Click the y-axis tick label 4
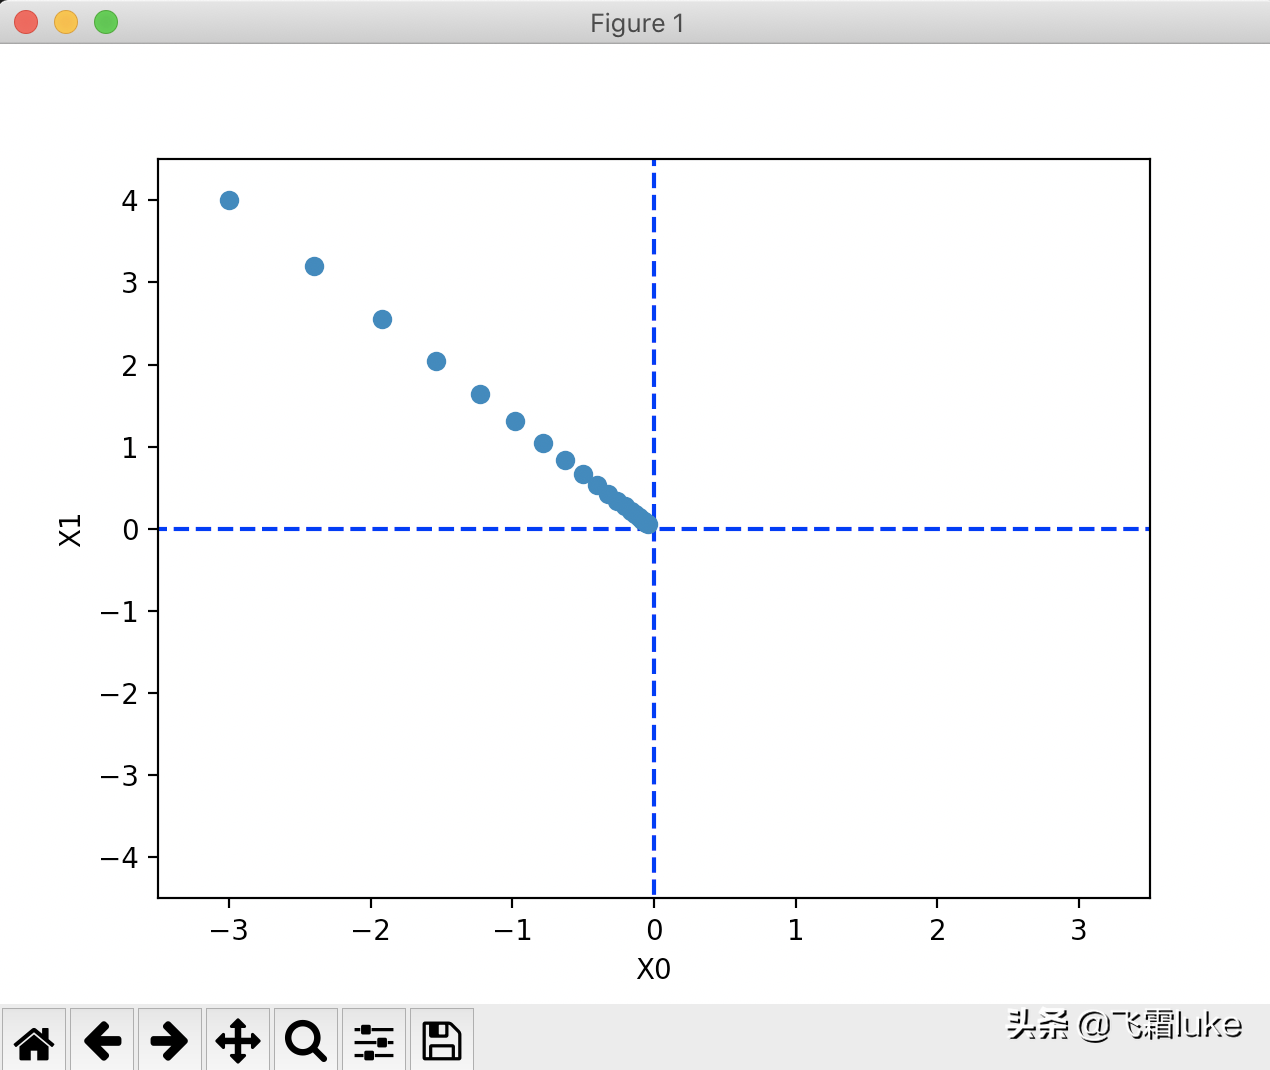 pyautogui.click(x=130, y=201)
